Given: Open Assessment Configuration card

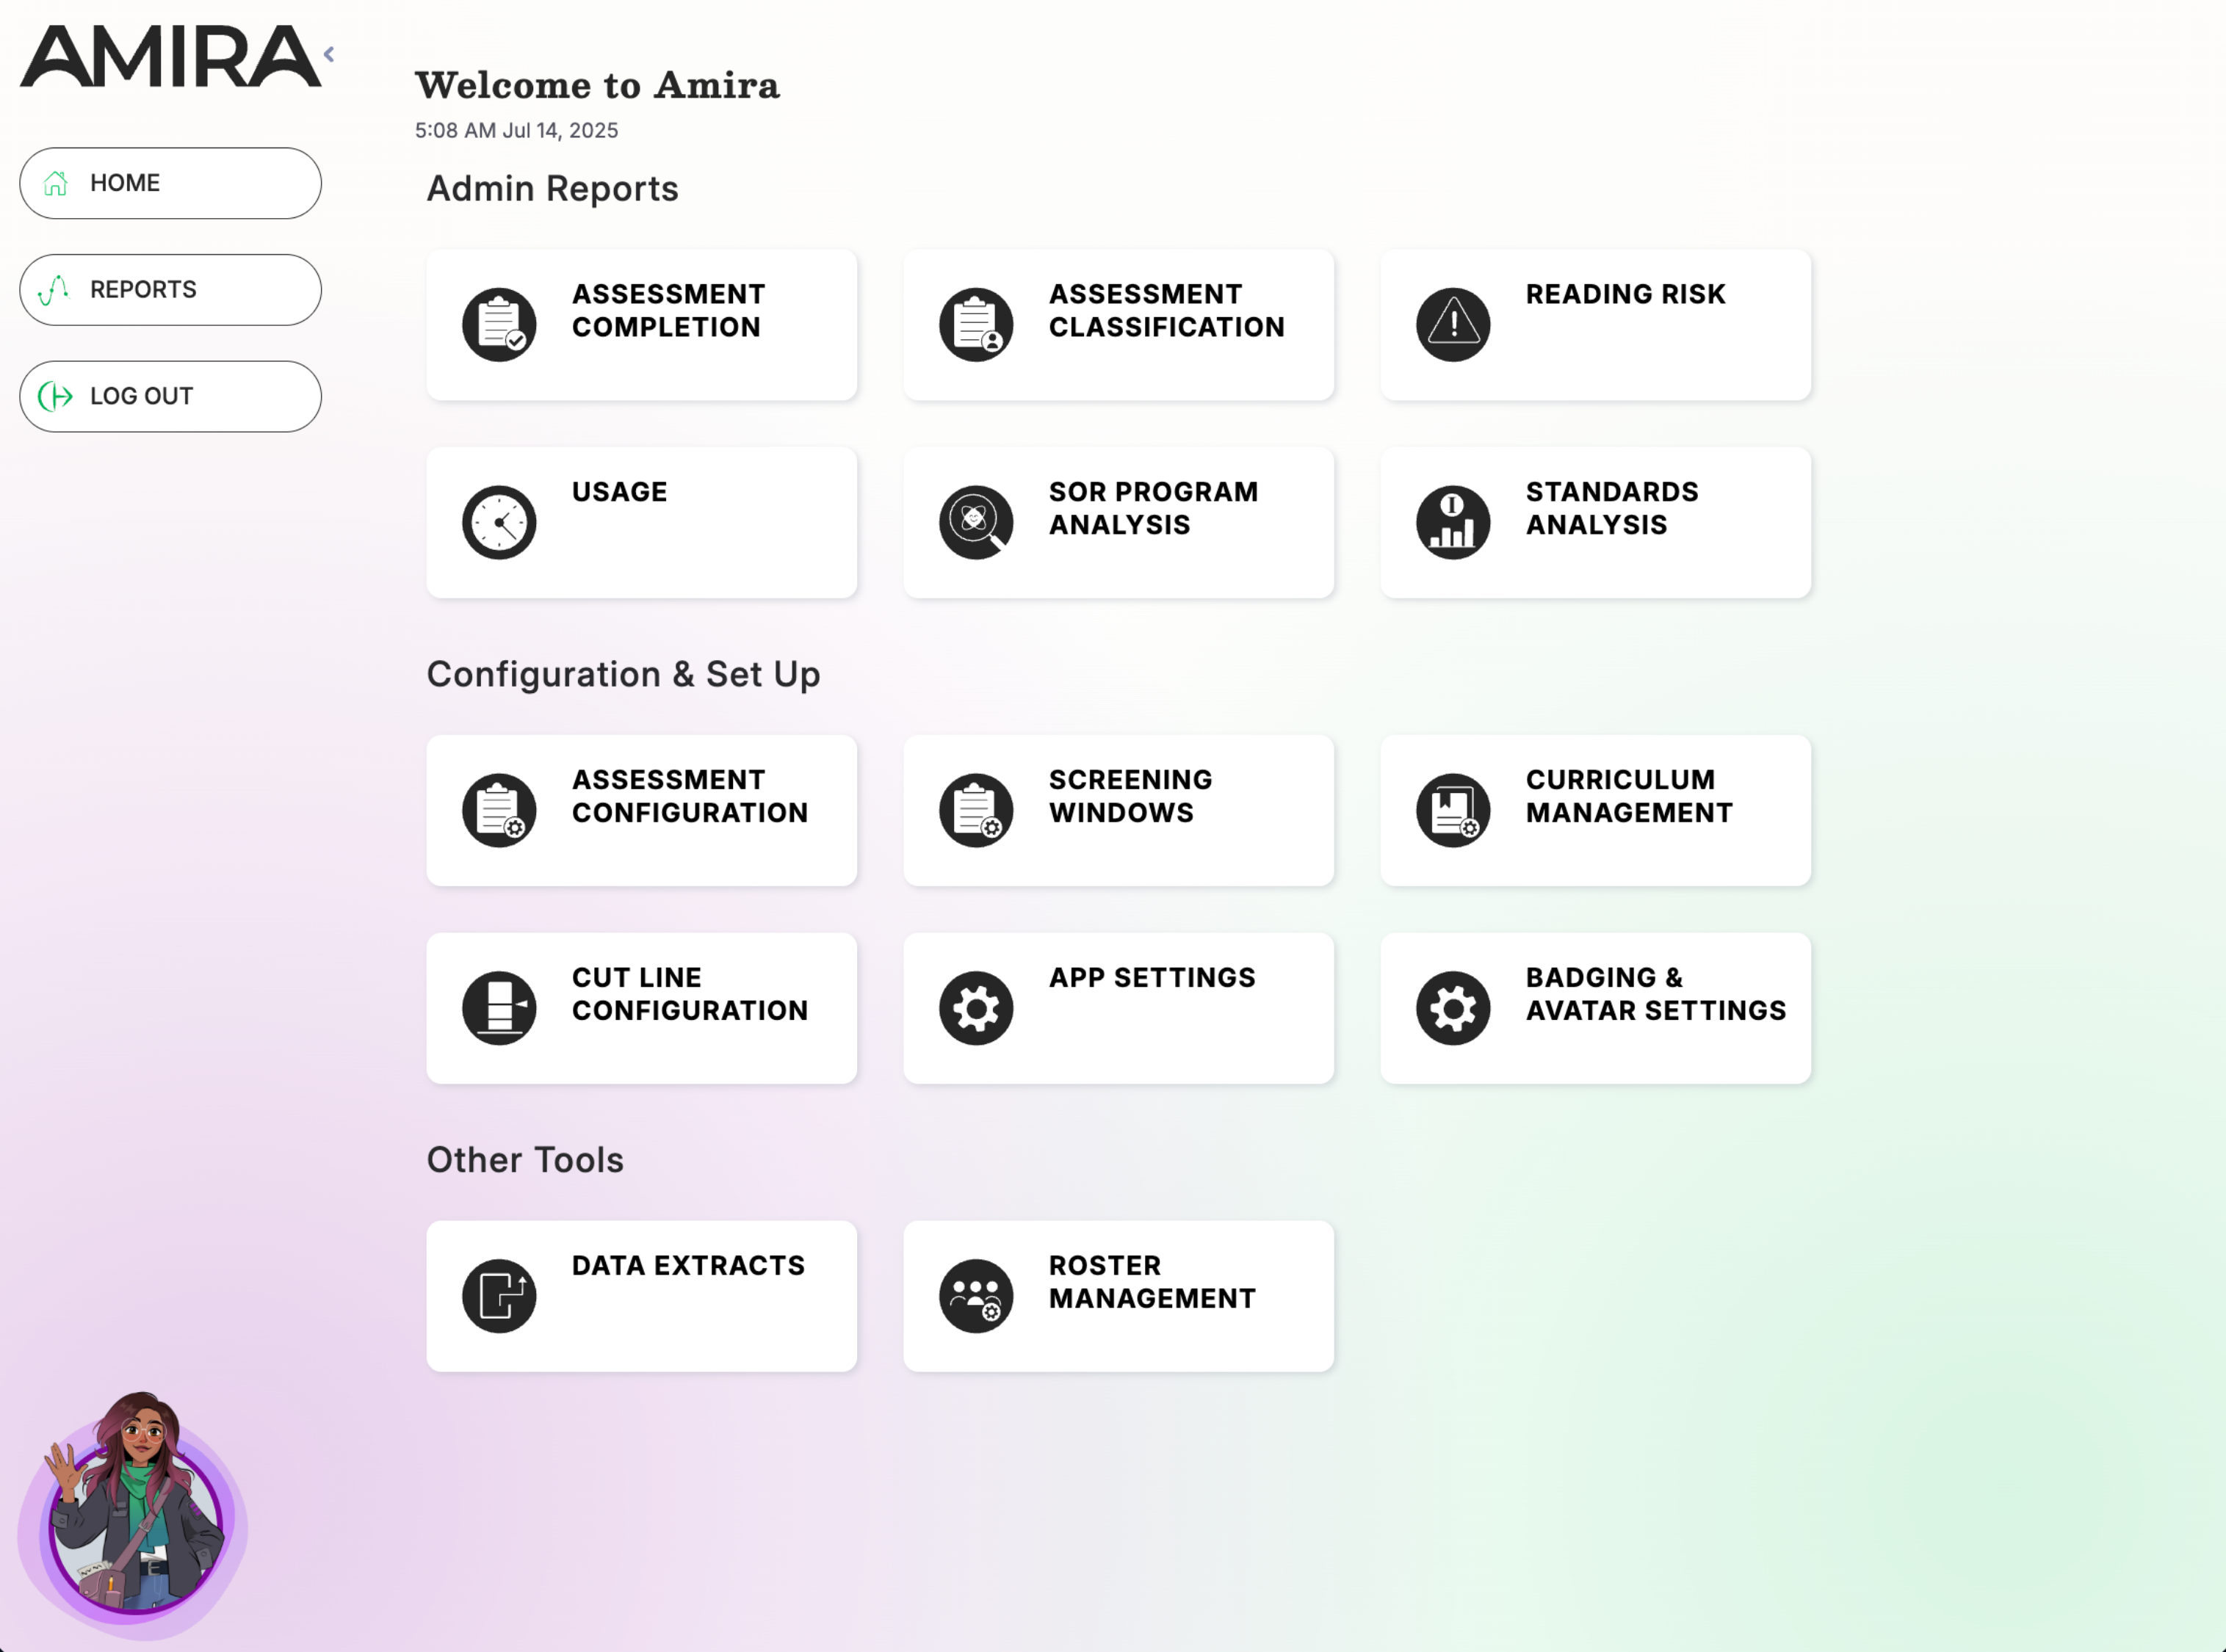Looking at the screenshot, I should point(641,810).
